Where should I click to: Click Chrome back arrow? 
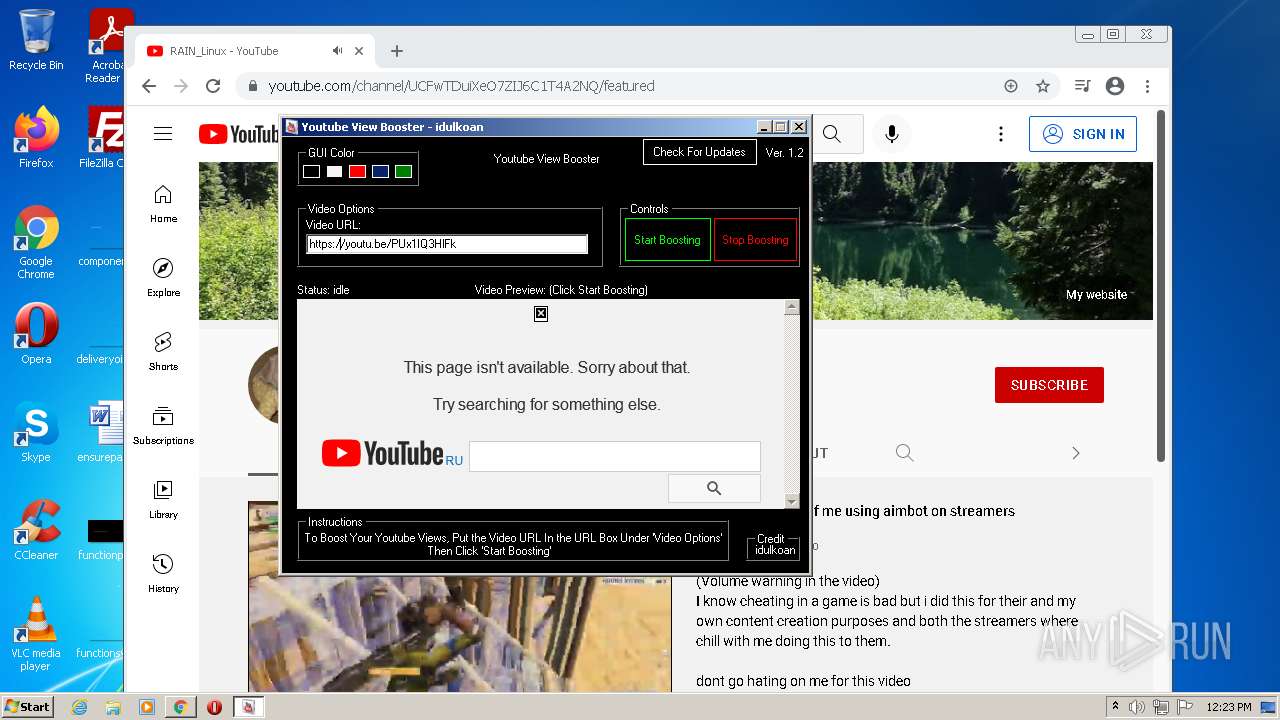point(149,86)
